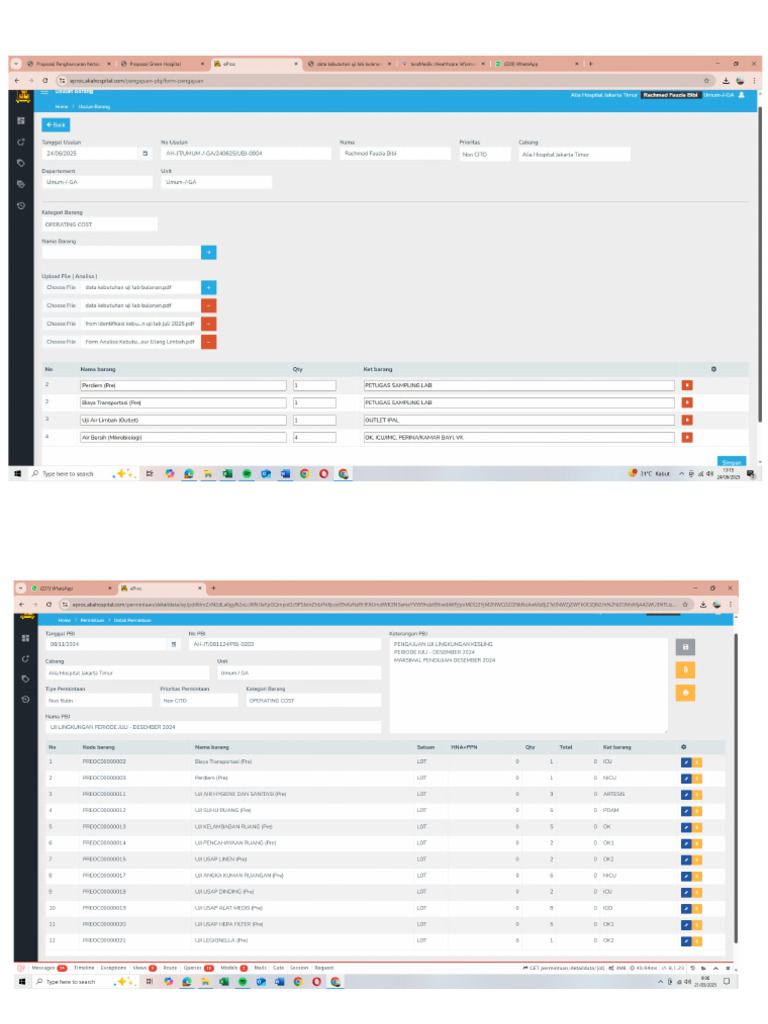768x1024 pixels.
Task: Click the Nama PBI field 'UJI LINGKUNGAN PERIODE JULI'
Action: point(213,727)
